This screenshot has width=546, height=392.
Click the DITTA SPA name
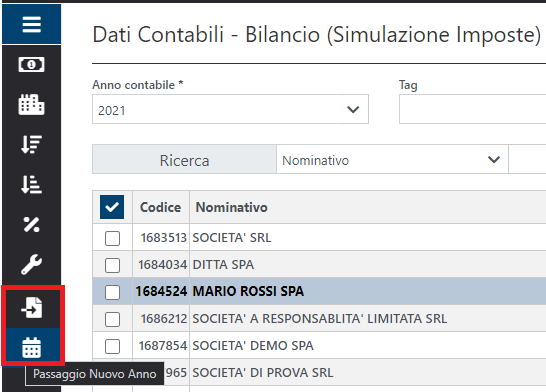coord(223,265)
